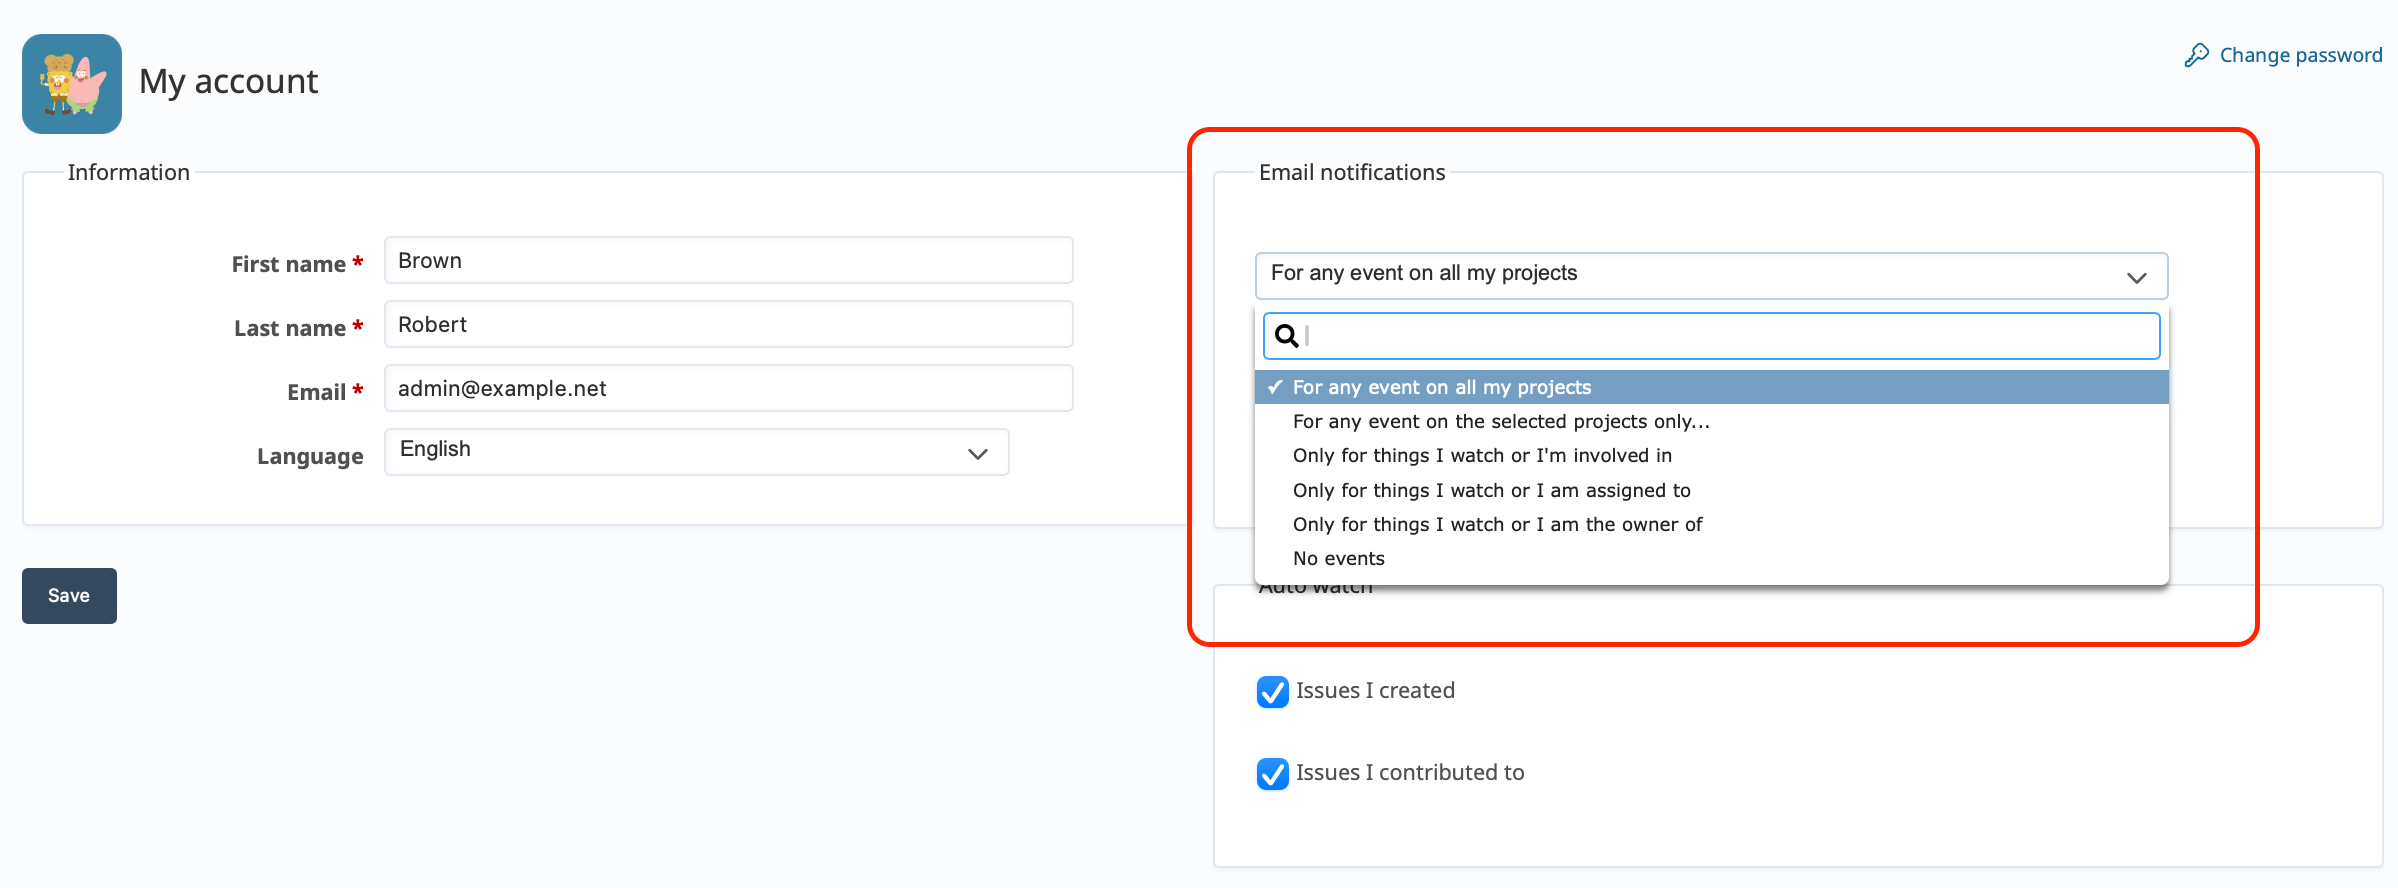2398x888 pixels.
Task: Click the 'Email notifications' section title
Action: (x=1352, y=172)
